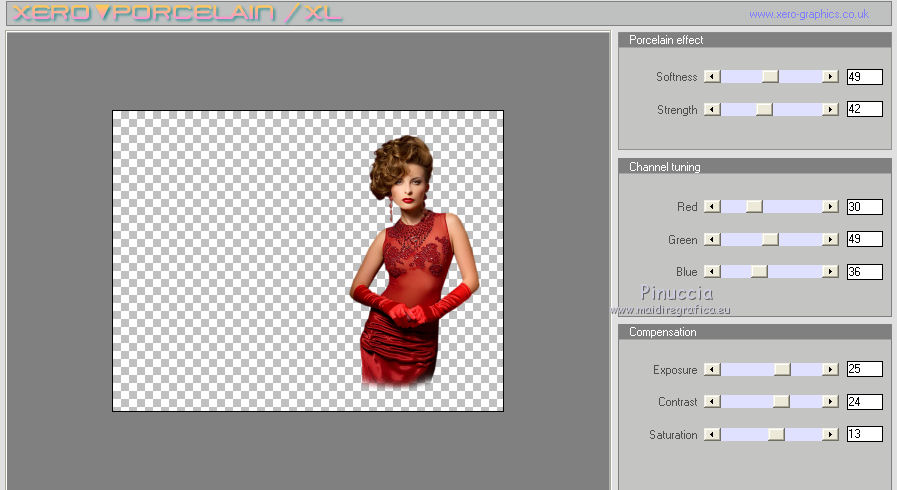This screenshot has height=490, width=897.
Task: Lower Saturation using its left arrow
Action: click(712, 435)
